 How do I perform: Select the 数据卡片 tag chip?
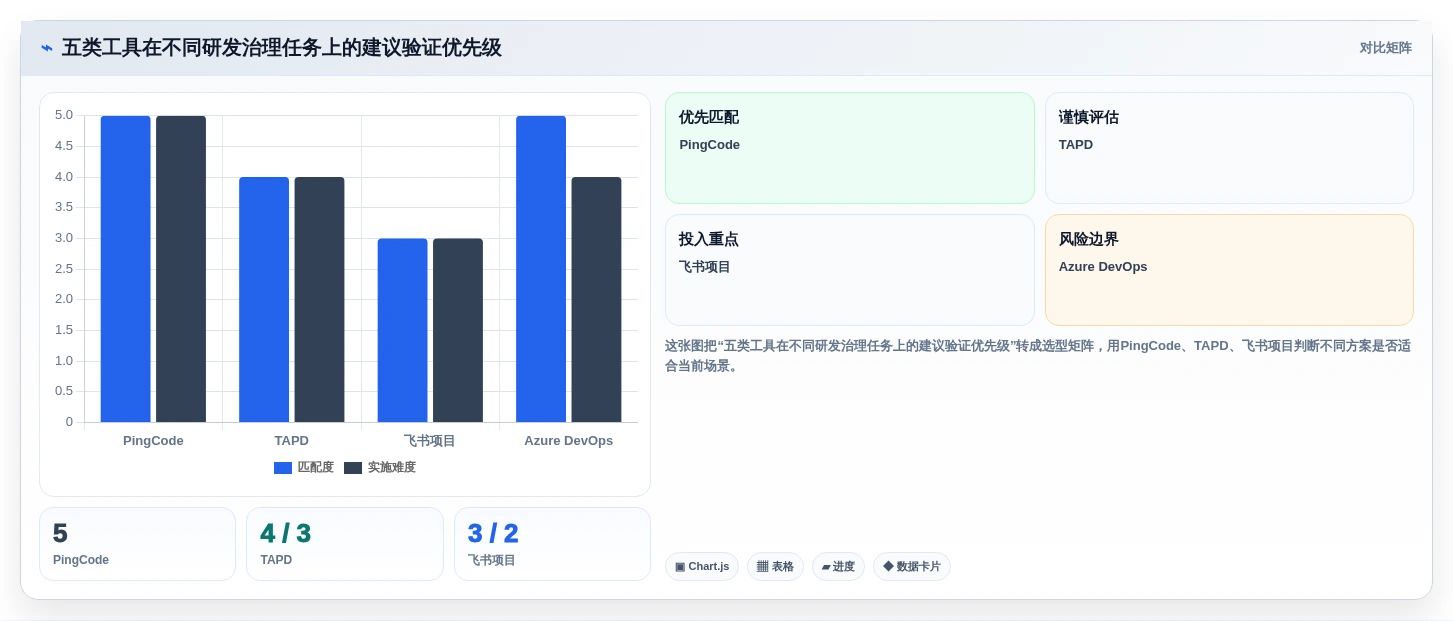tap(912, 567)
